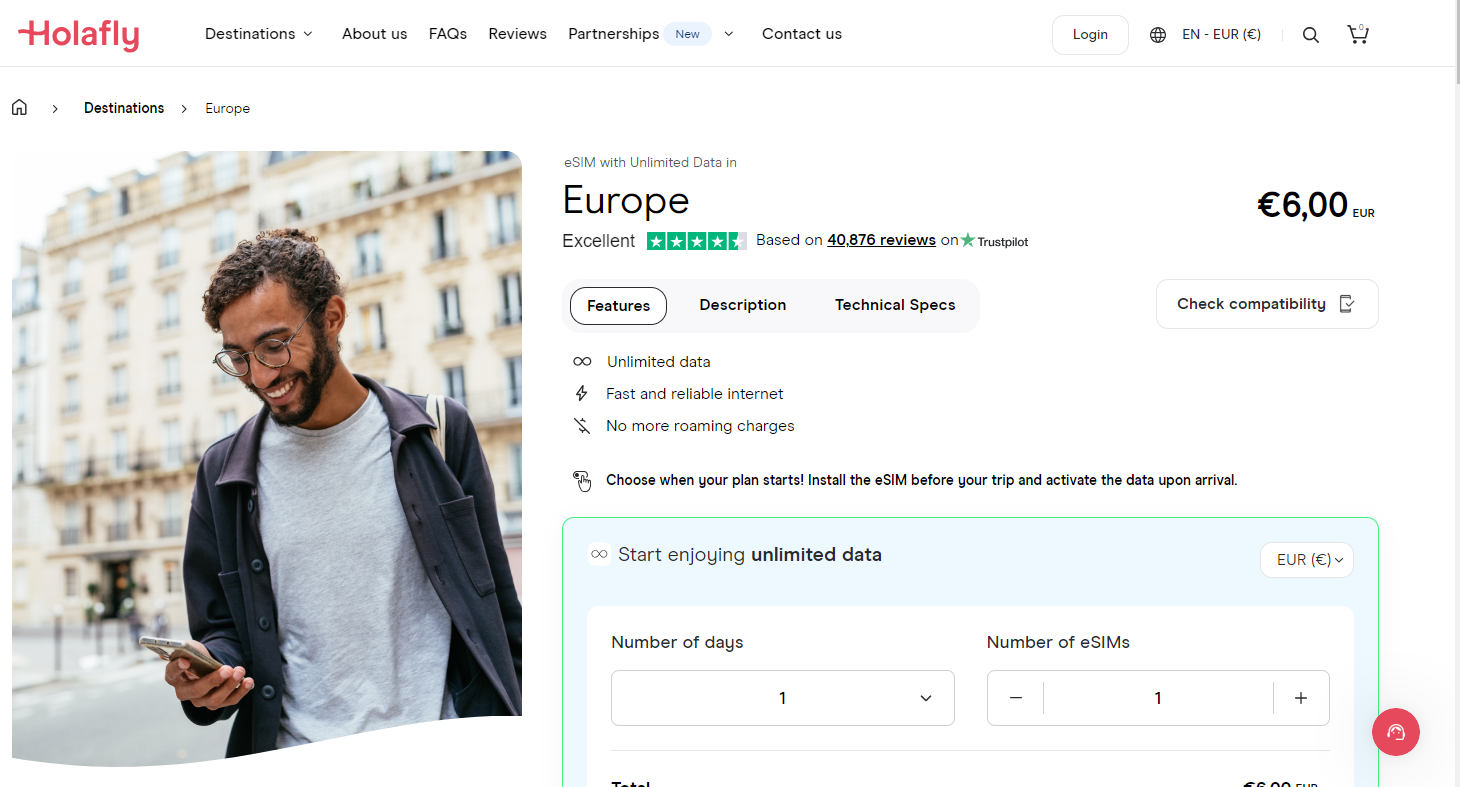The width and height of the screenshot is (1460, 787).
Task: Open the red support chat bubble
Action: (1395, 732)
